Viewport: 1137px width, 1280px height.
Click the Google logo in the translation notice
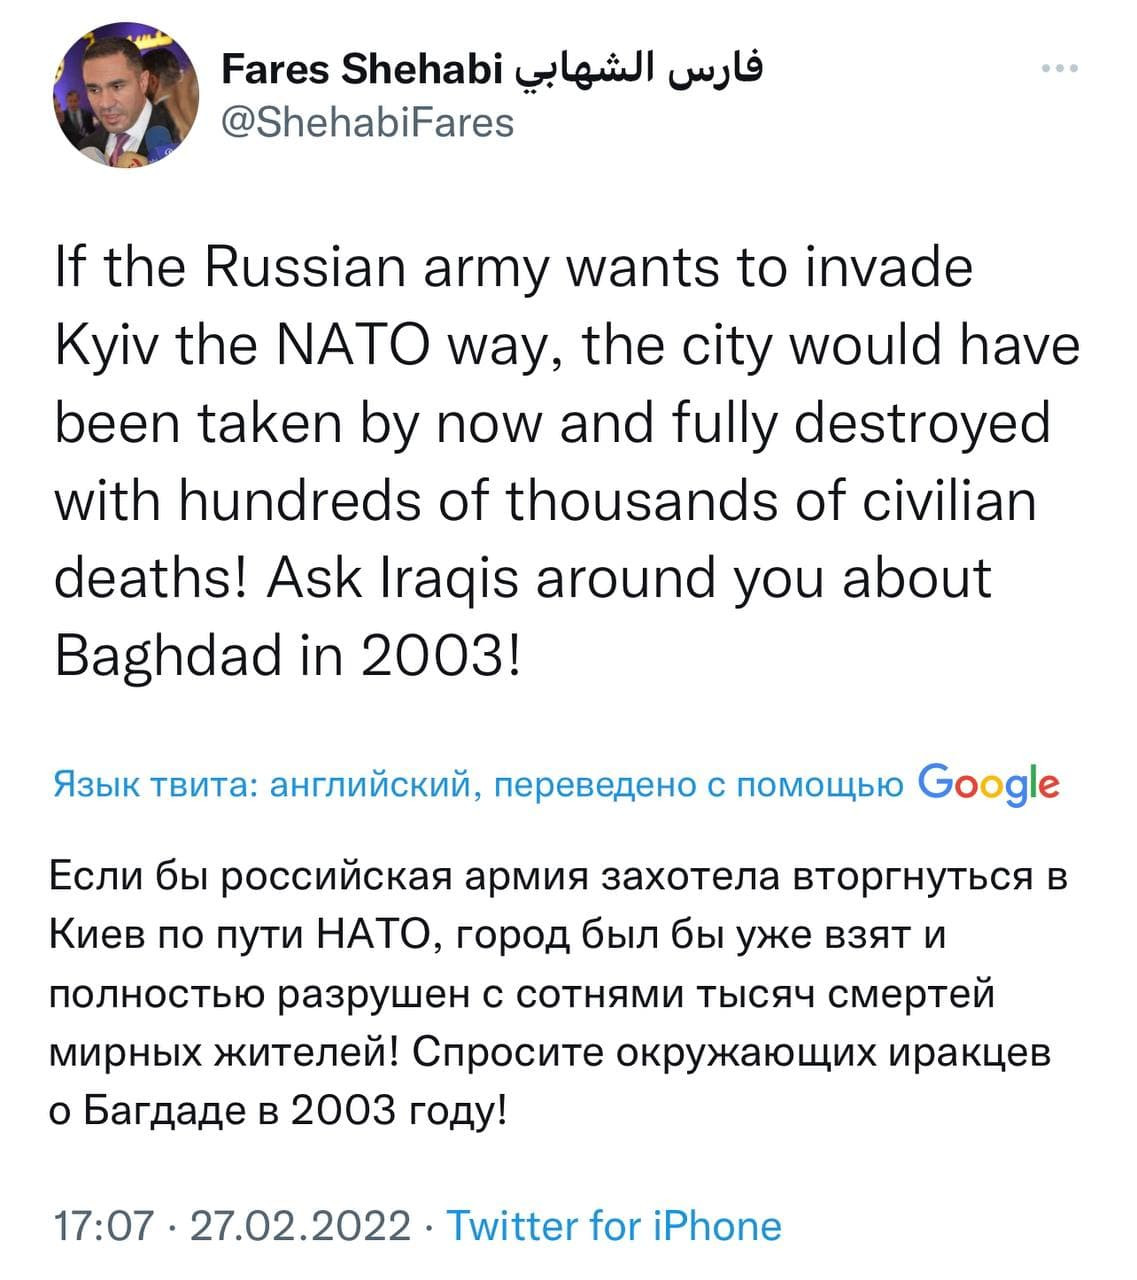point(987,784)
